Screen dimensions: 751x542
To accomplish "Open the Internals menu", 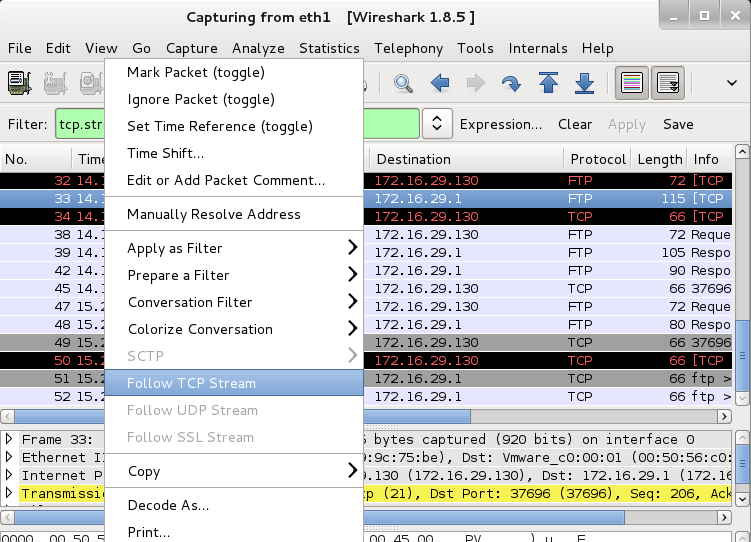I will [538, 48].
